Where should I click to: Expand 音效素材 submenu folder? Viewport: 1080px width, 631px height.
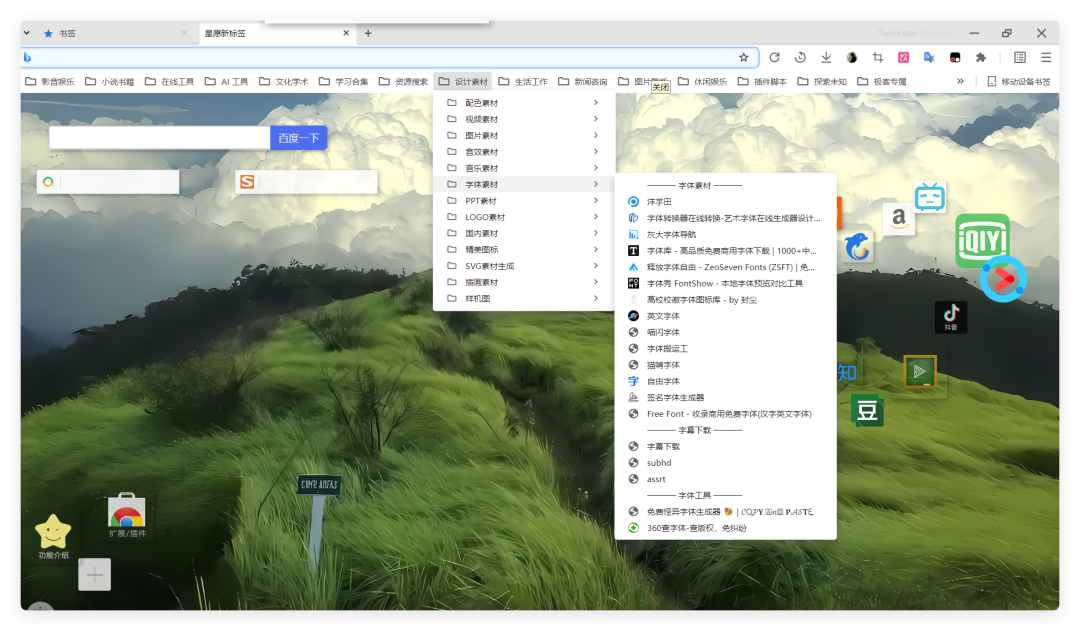(521, 152)
